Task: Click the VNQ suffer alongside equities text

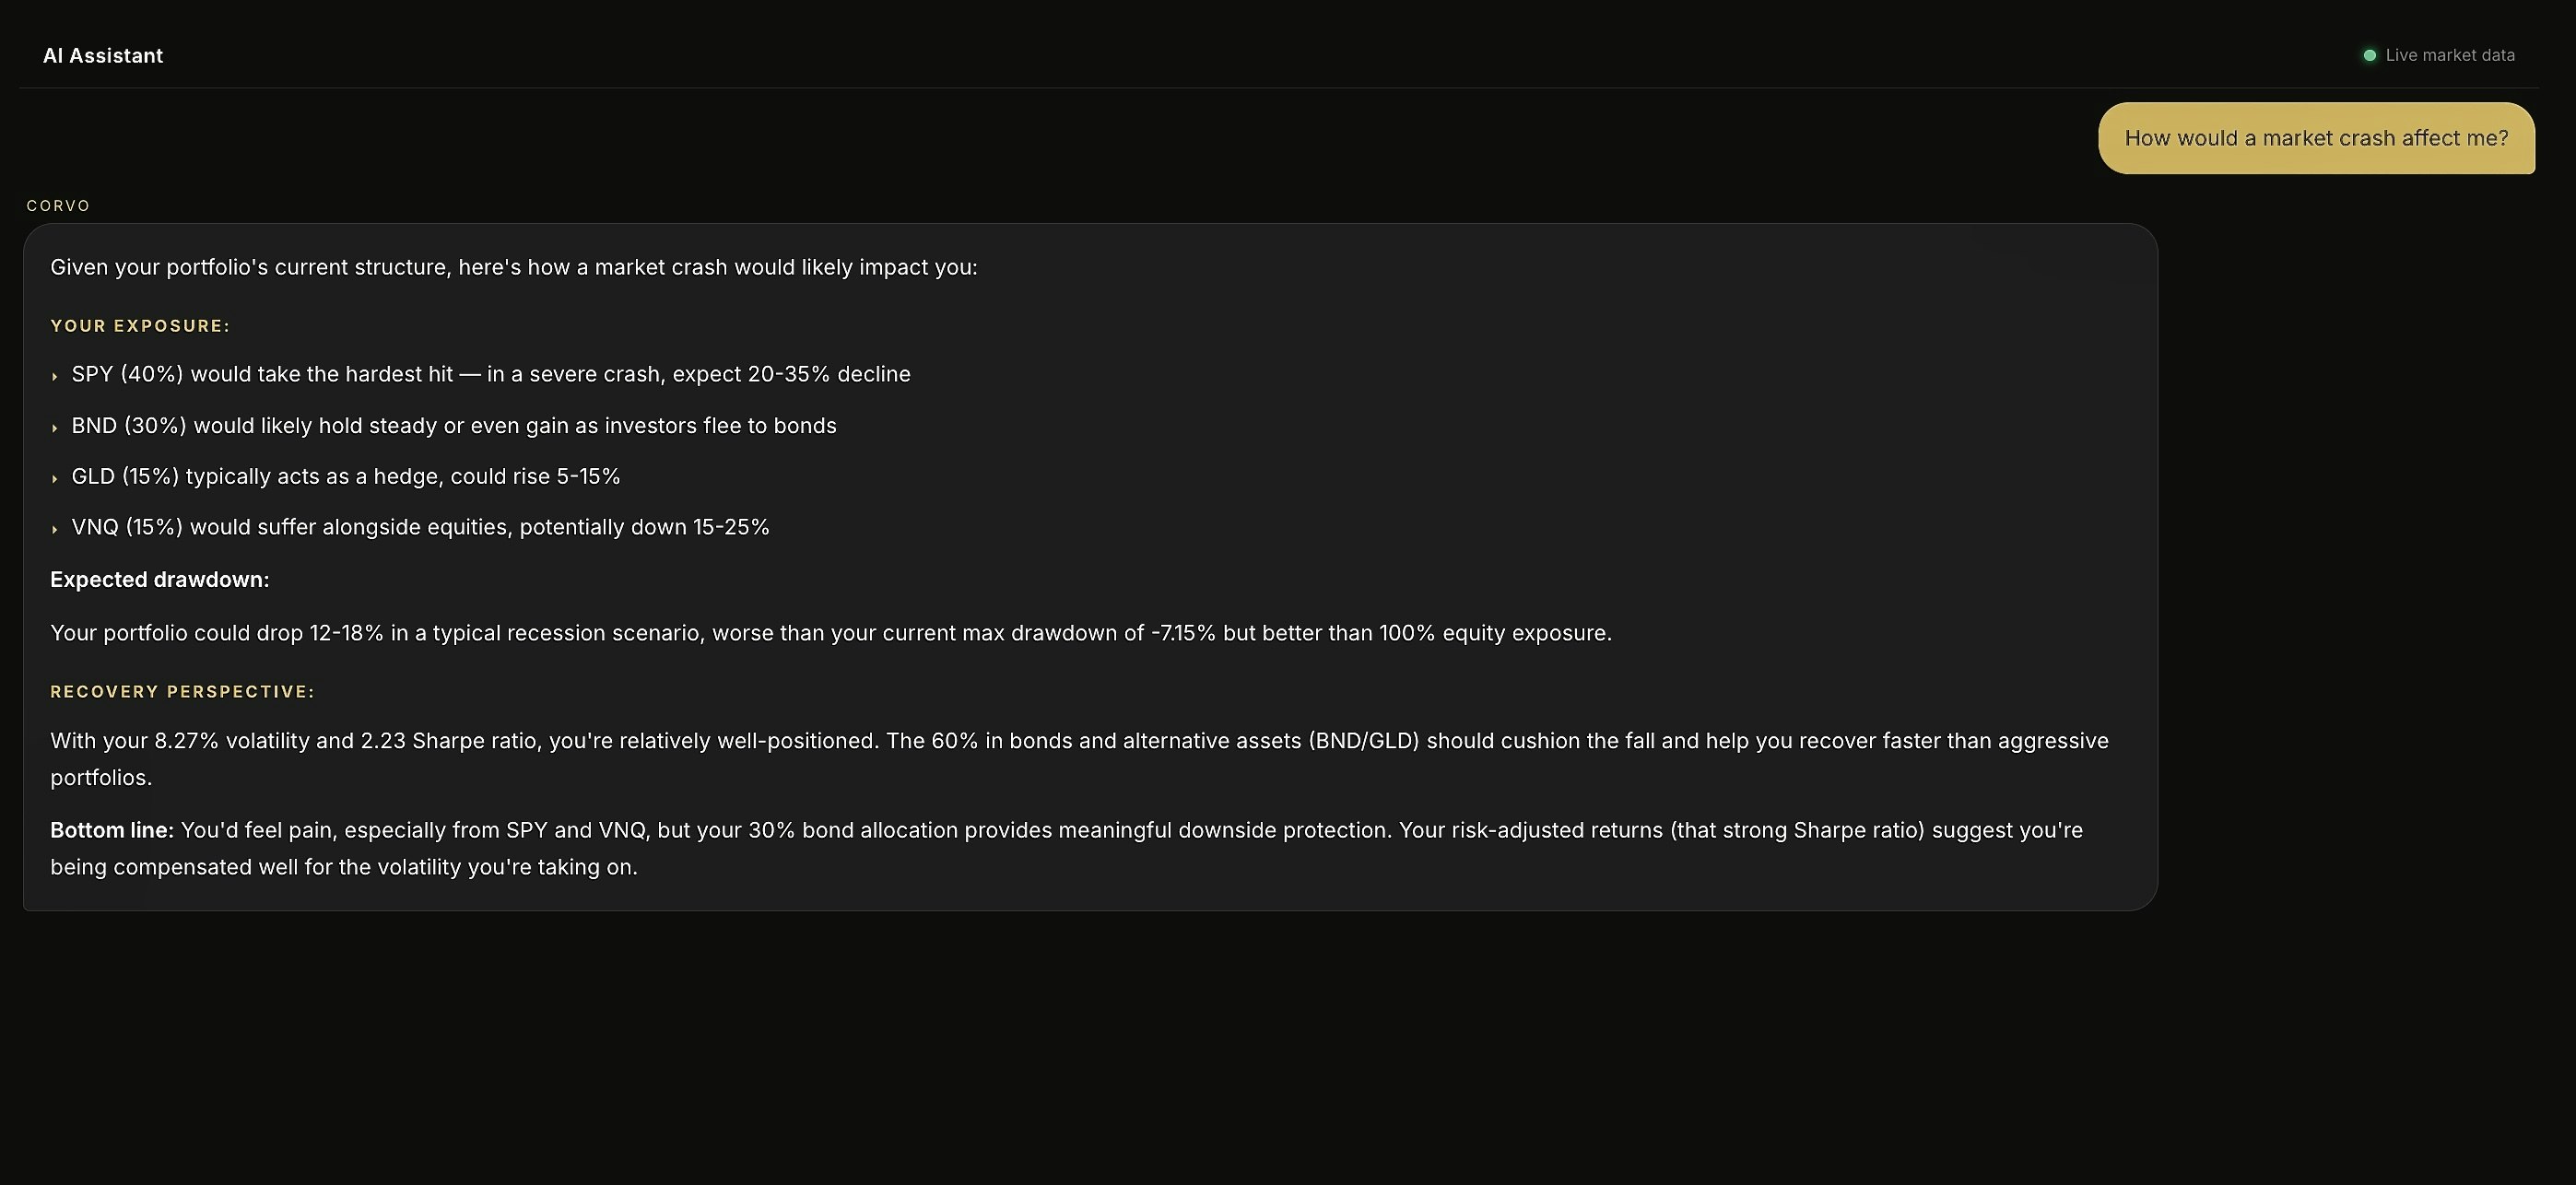Action: pyautogui.click(x=420, y=527)
